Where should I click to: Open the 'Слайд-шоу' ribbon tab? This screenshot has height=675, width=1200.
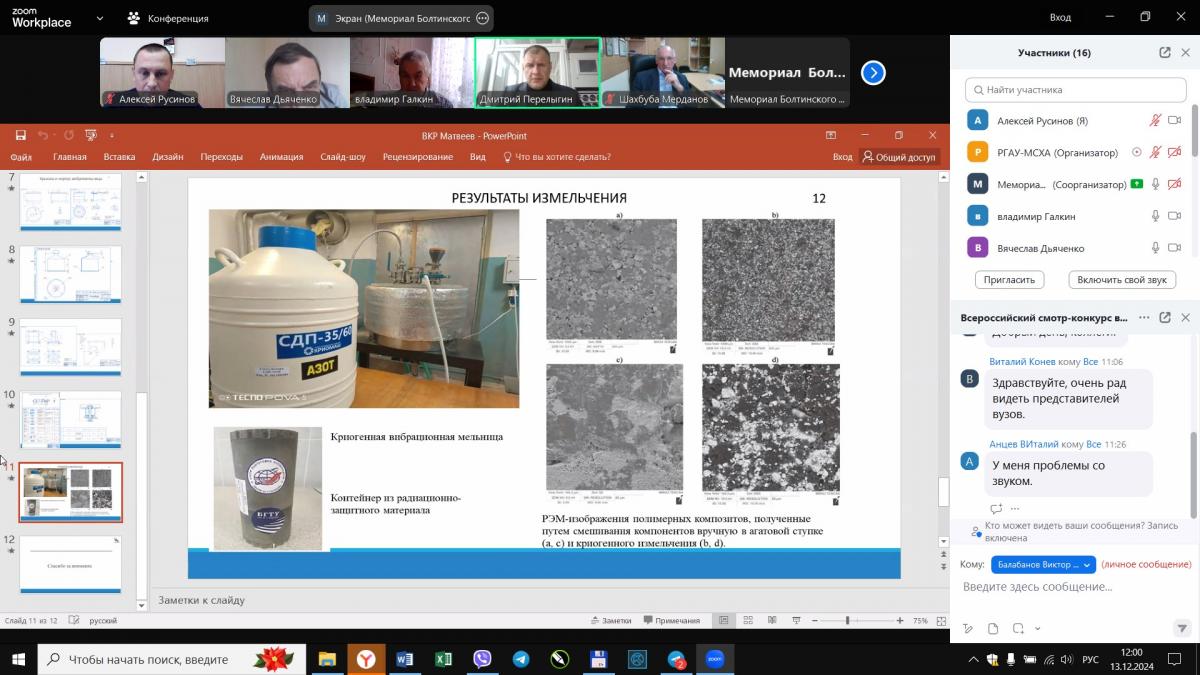(x=343, y=157)
